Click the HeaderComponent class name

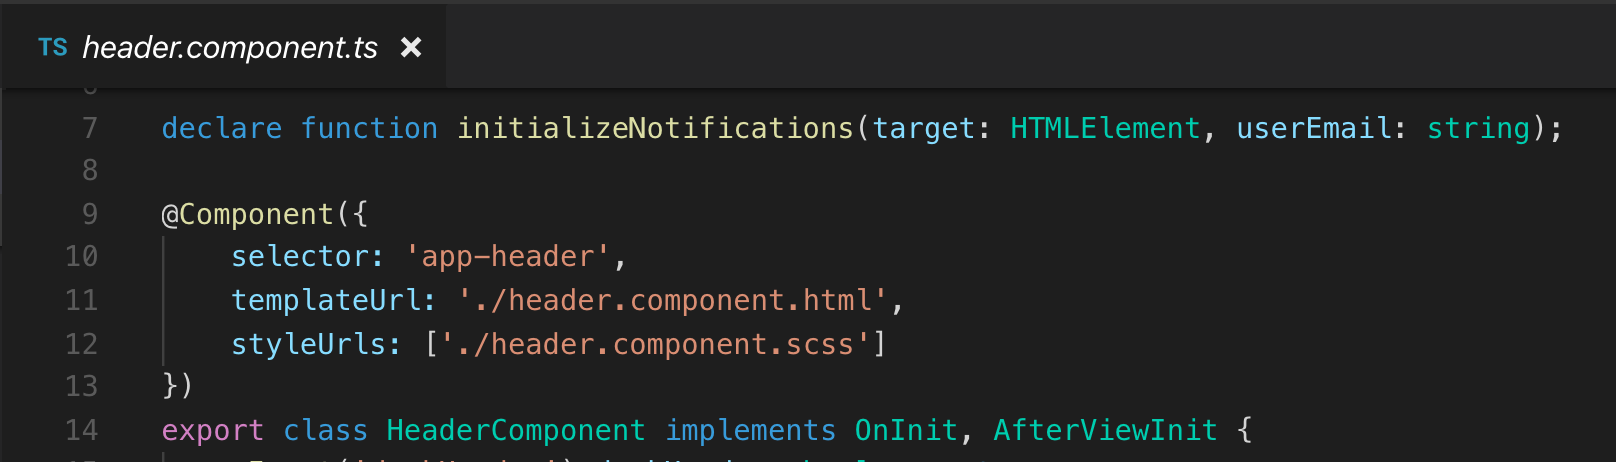click(515, 430)
